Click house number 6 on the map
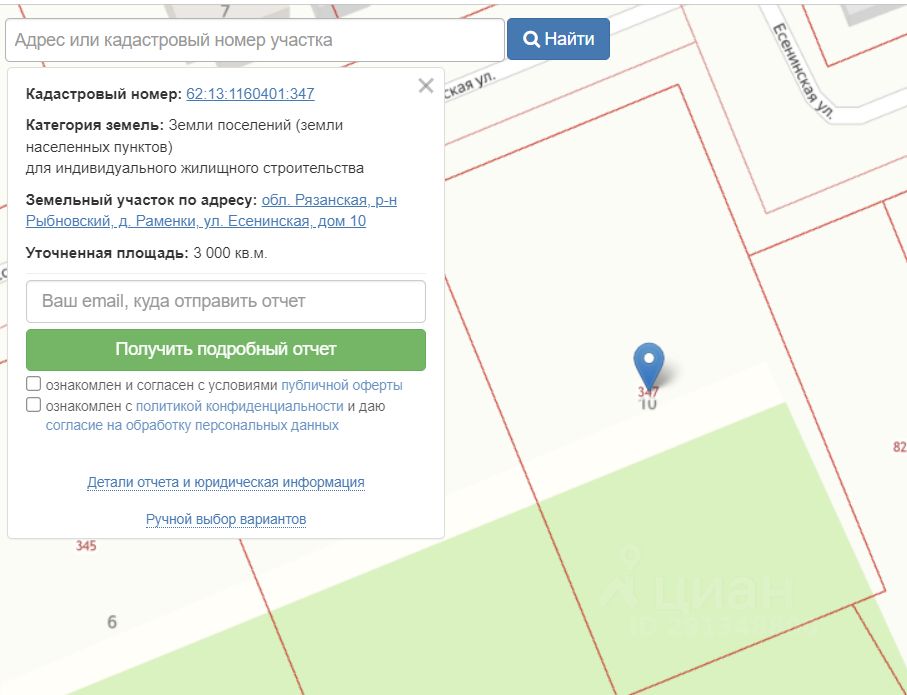 (112, 622)
